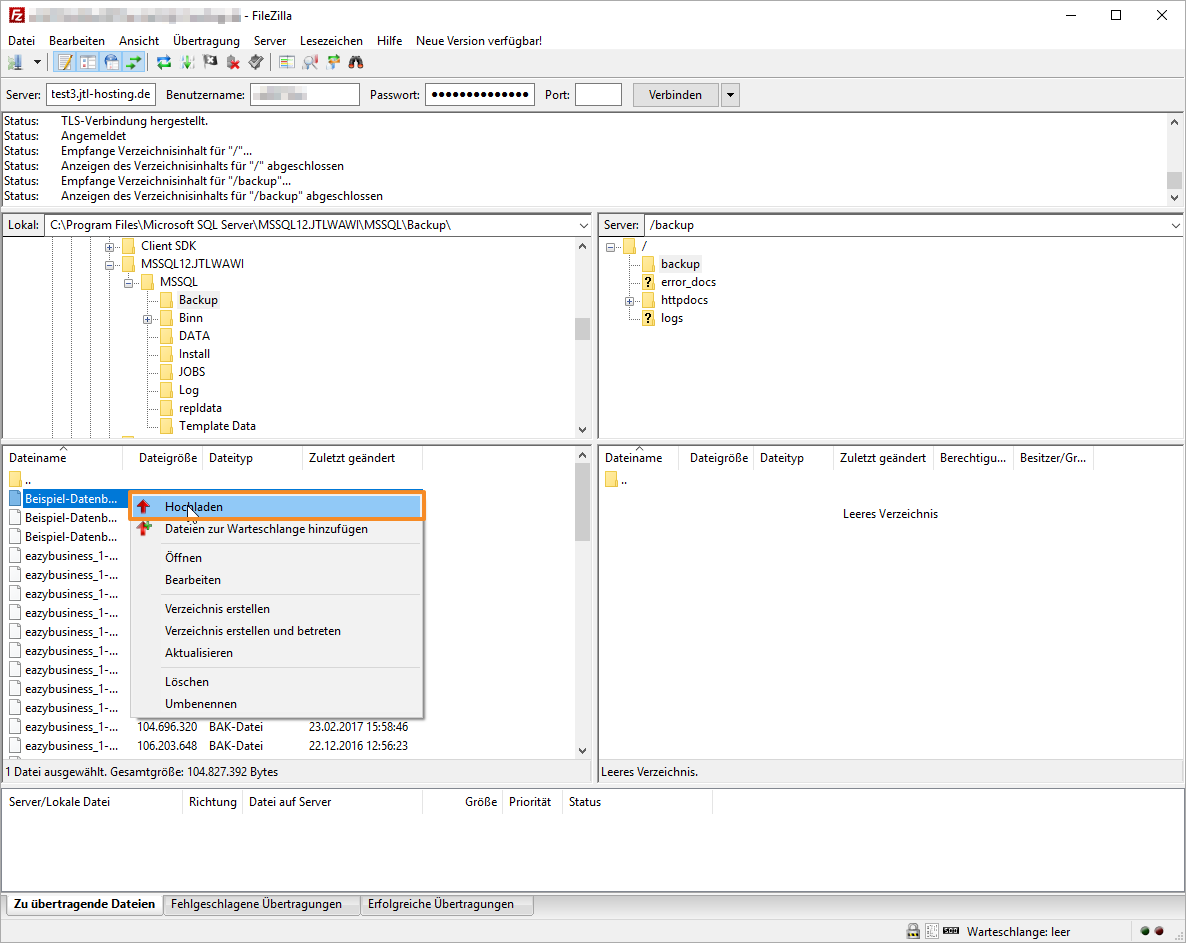Click the local tree scrollbar thumb
Viewport: 1186px width, 943px height.
click(582, 329)
